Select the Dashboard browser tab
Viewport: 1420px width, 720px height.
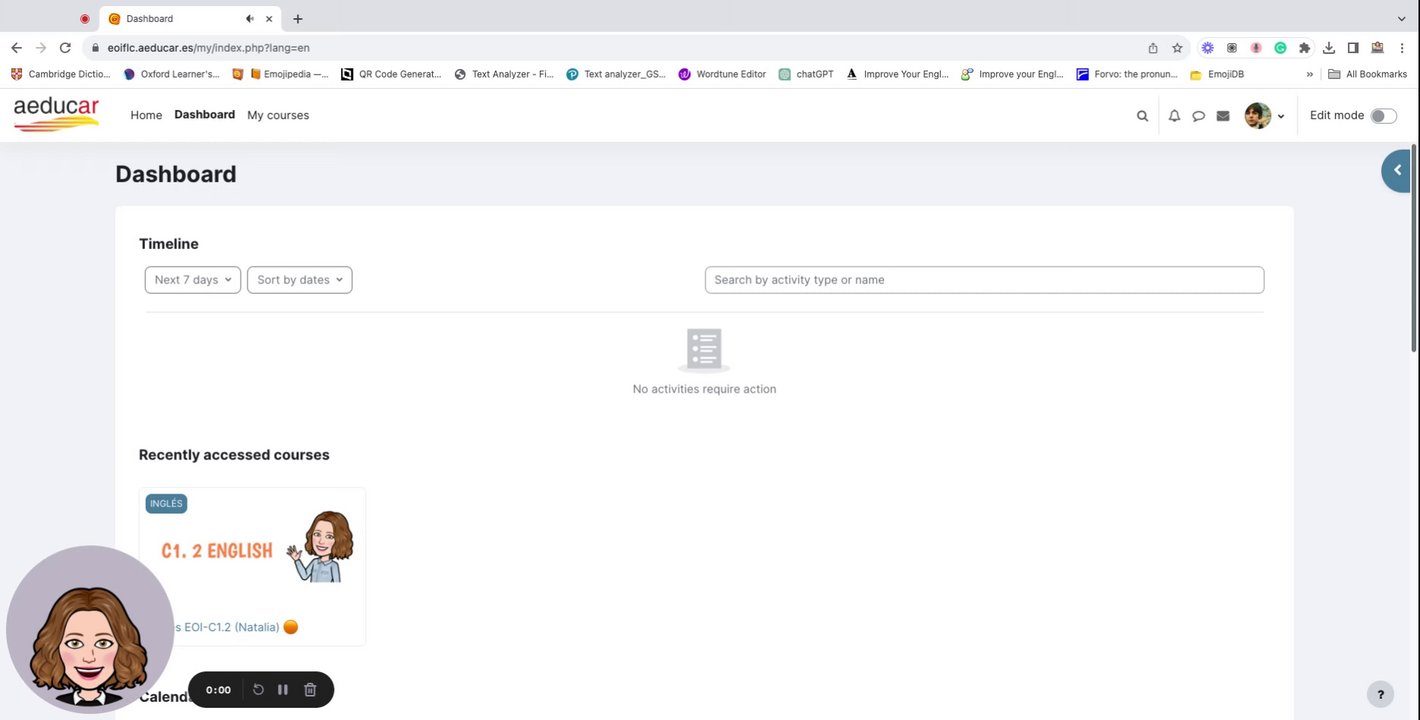[190, 18]
